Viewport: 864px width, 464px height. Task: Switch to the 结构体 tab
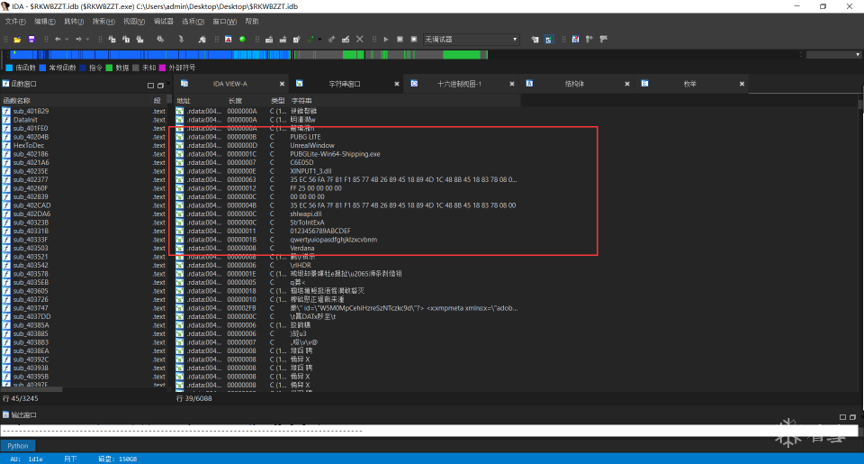(x=575, y=84)
